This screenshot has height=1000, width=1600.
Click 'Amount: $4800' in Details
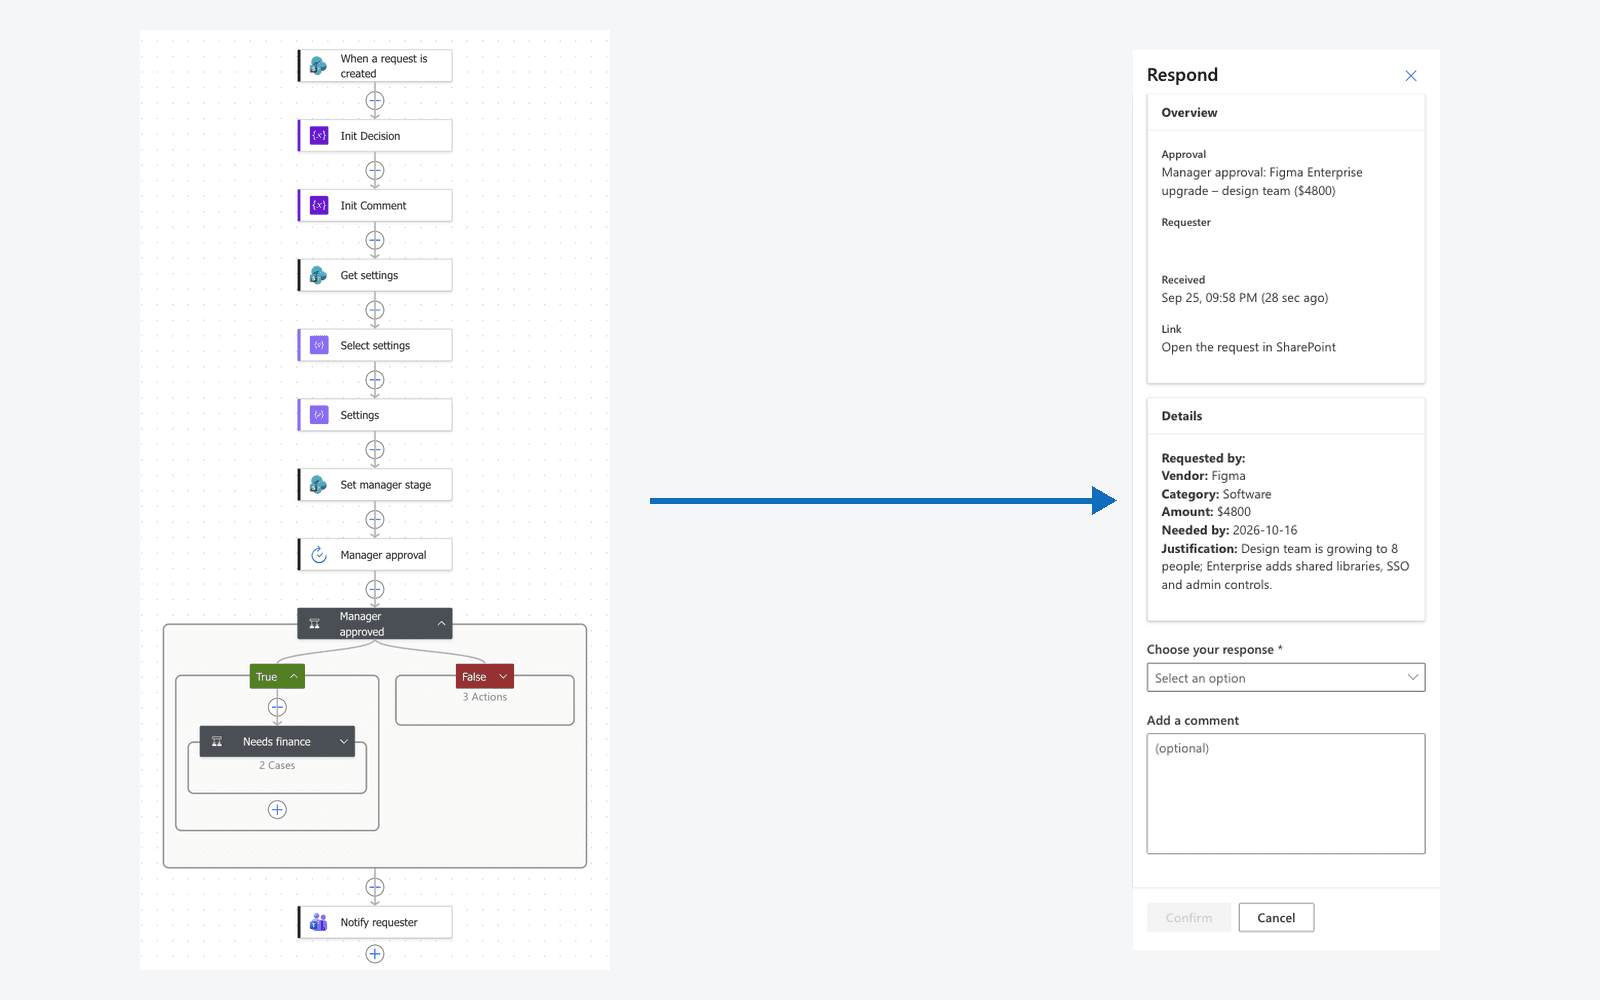1206,512
